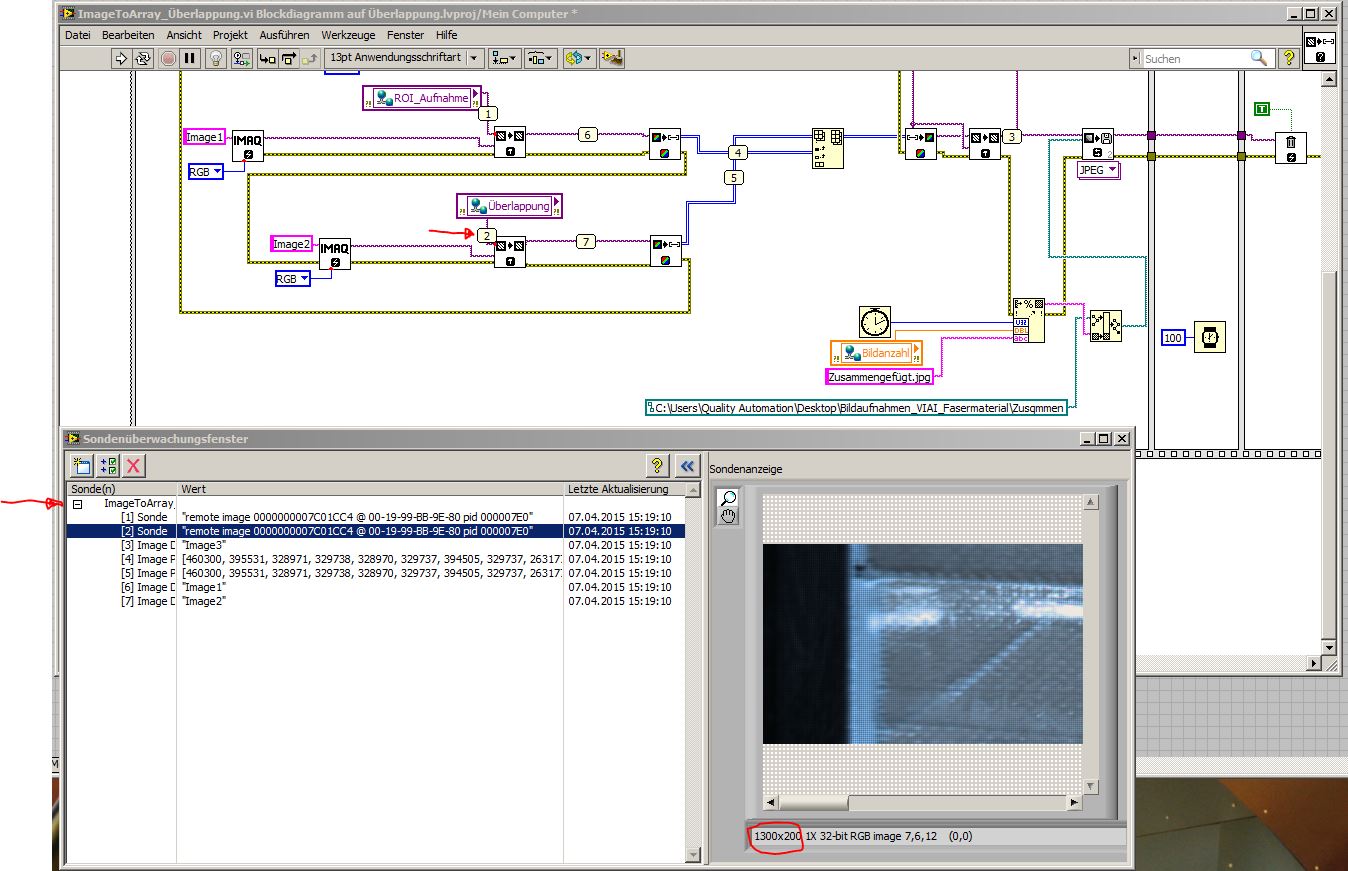Open the Werkzeuge menu
Viewport: 1348px width, 871px height.
[349, 34]
